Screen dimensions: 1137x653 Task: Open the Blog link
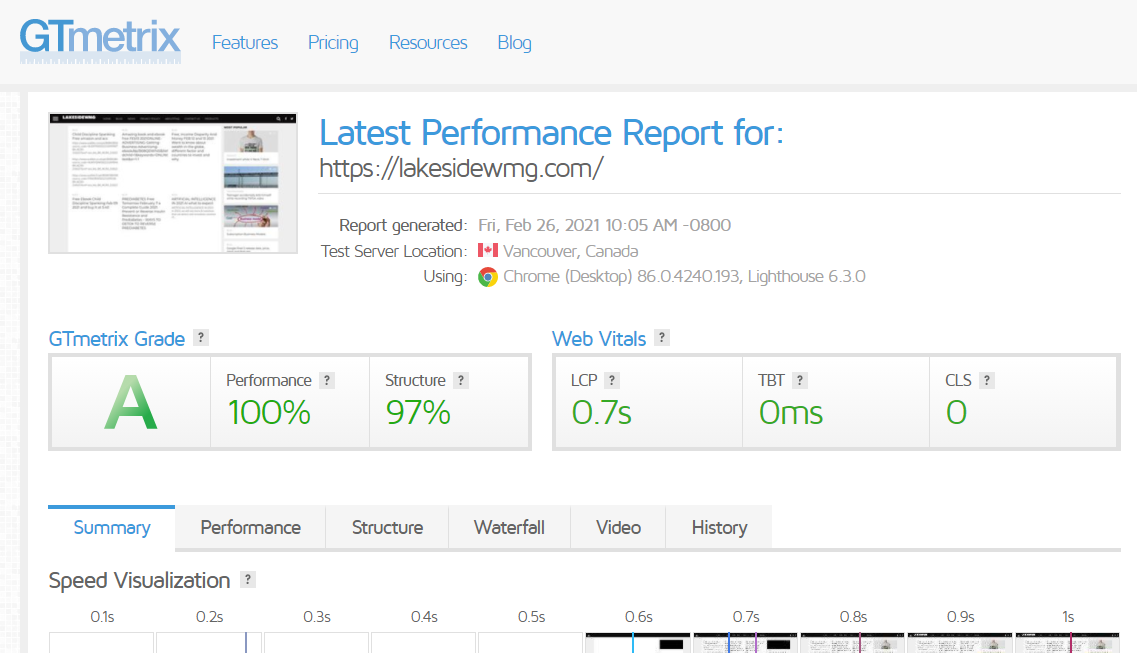[514, 43]
